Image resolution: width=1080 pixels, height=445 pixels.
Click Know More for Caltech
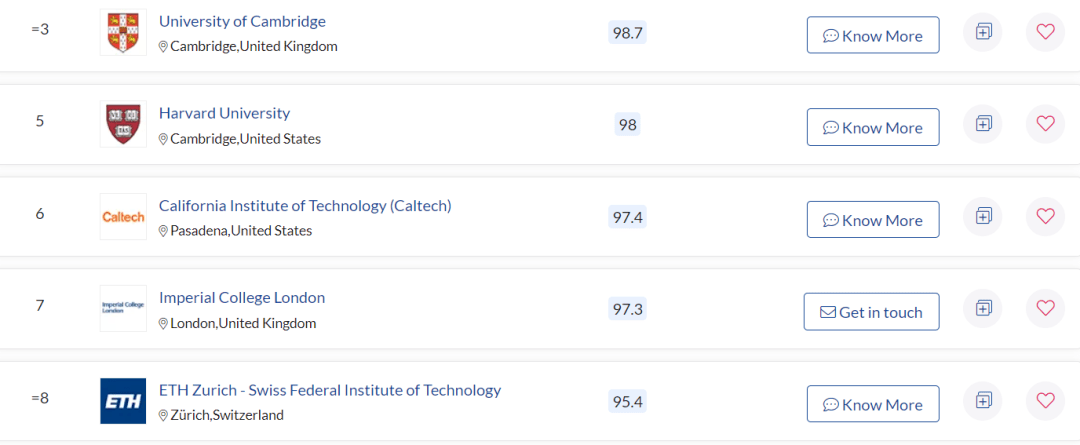[x=873, y=220]
